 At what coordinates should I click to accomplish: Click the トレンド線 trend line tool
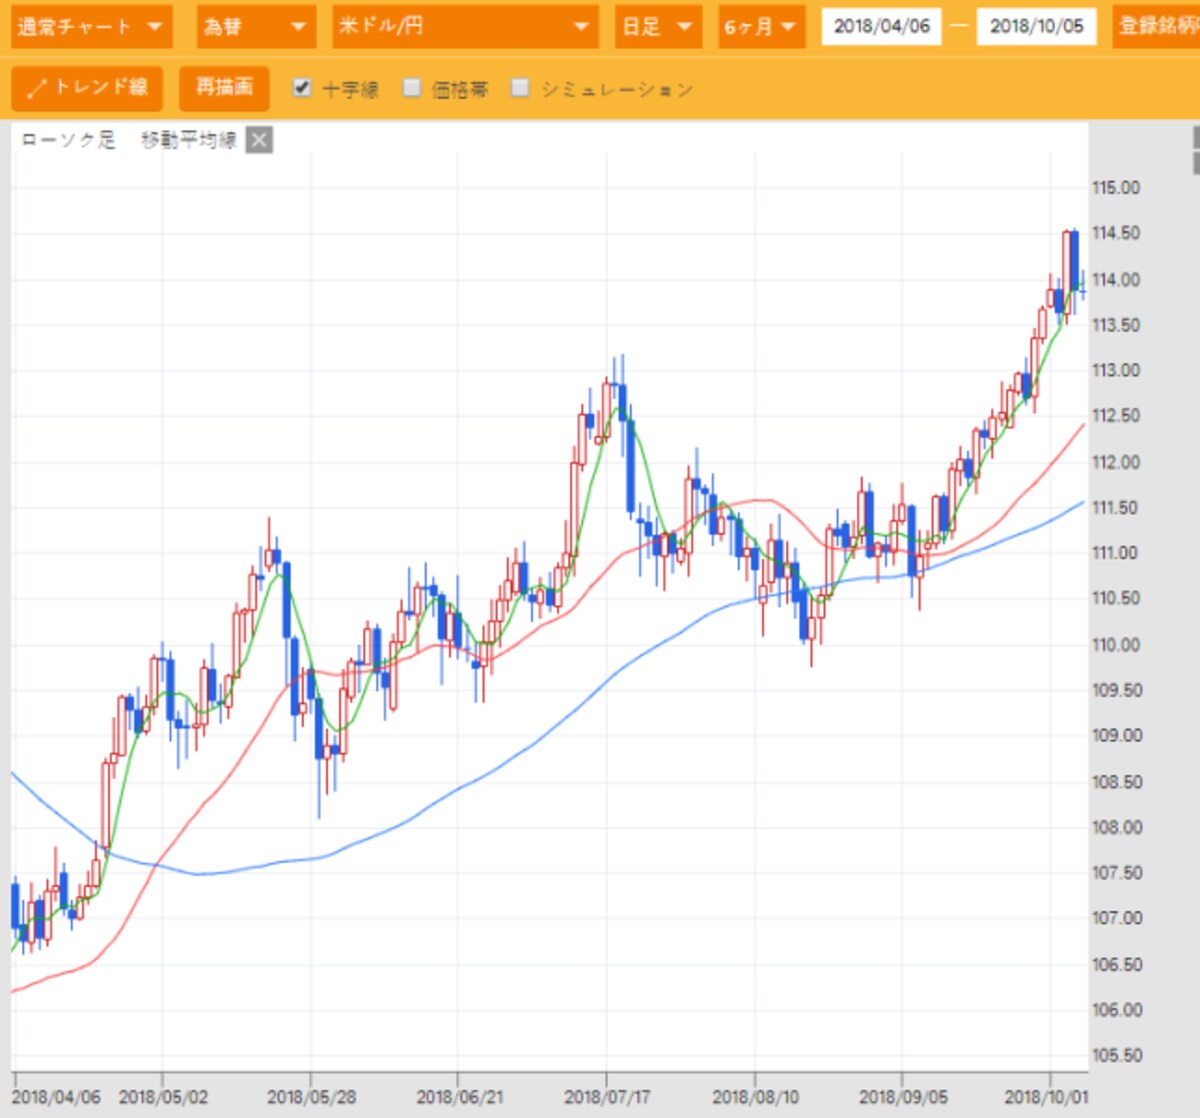click(x=87, y=88)
